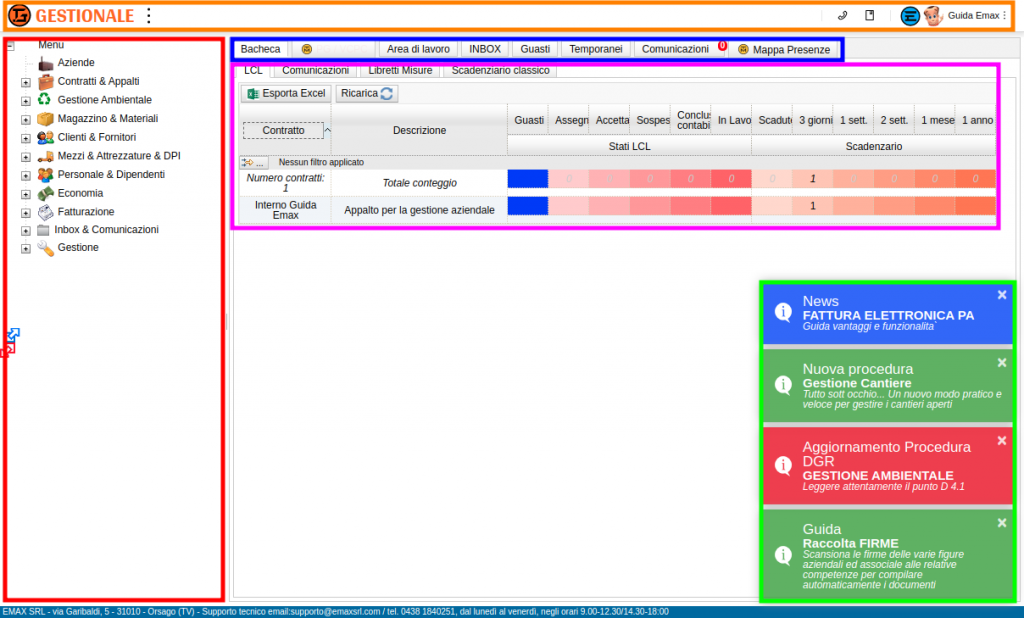The width and height of the screenshot is (1024, 618).
Task: Sort by the Contratto column header
Action: point(283,130)
